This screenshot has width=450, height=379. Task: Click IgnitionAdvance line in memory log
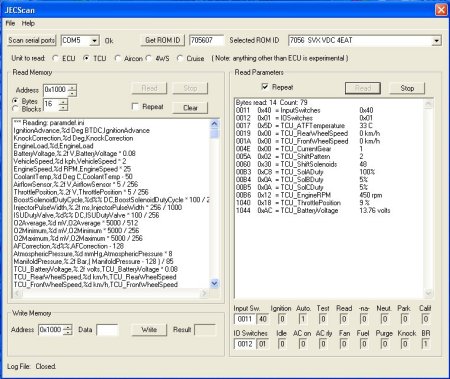pyautogui.click(x=82, y=131)
